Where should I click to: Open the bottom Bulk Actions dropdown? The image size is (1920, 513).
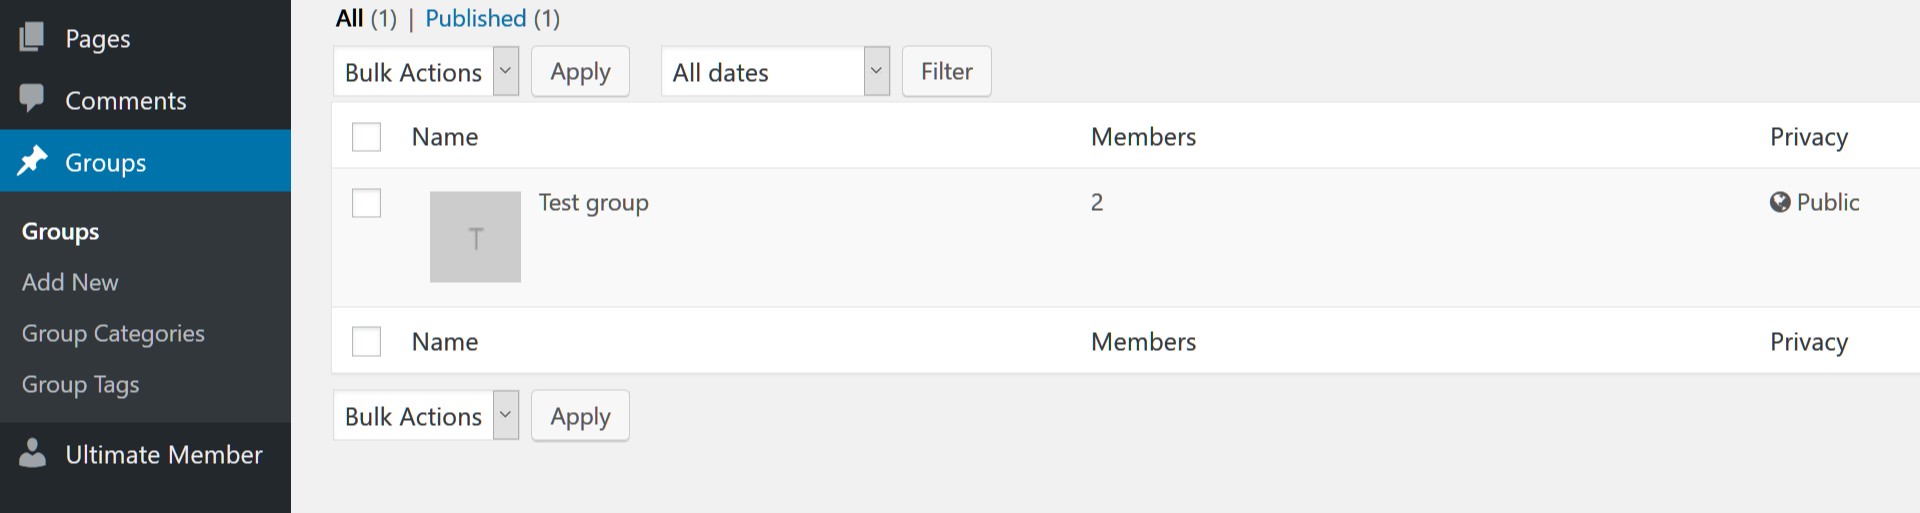pyautogui.click(x=425, y=416)
